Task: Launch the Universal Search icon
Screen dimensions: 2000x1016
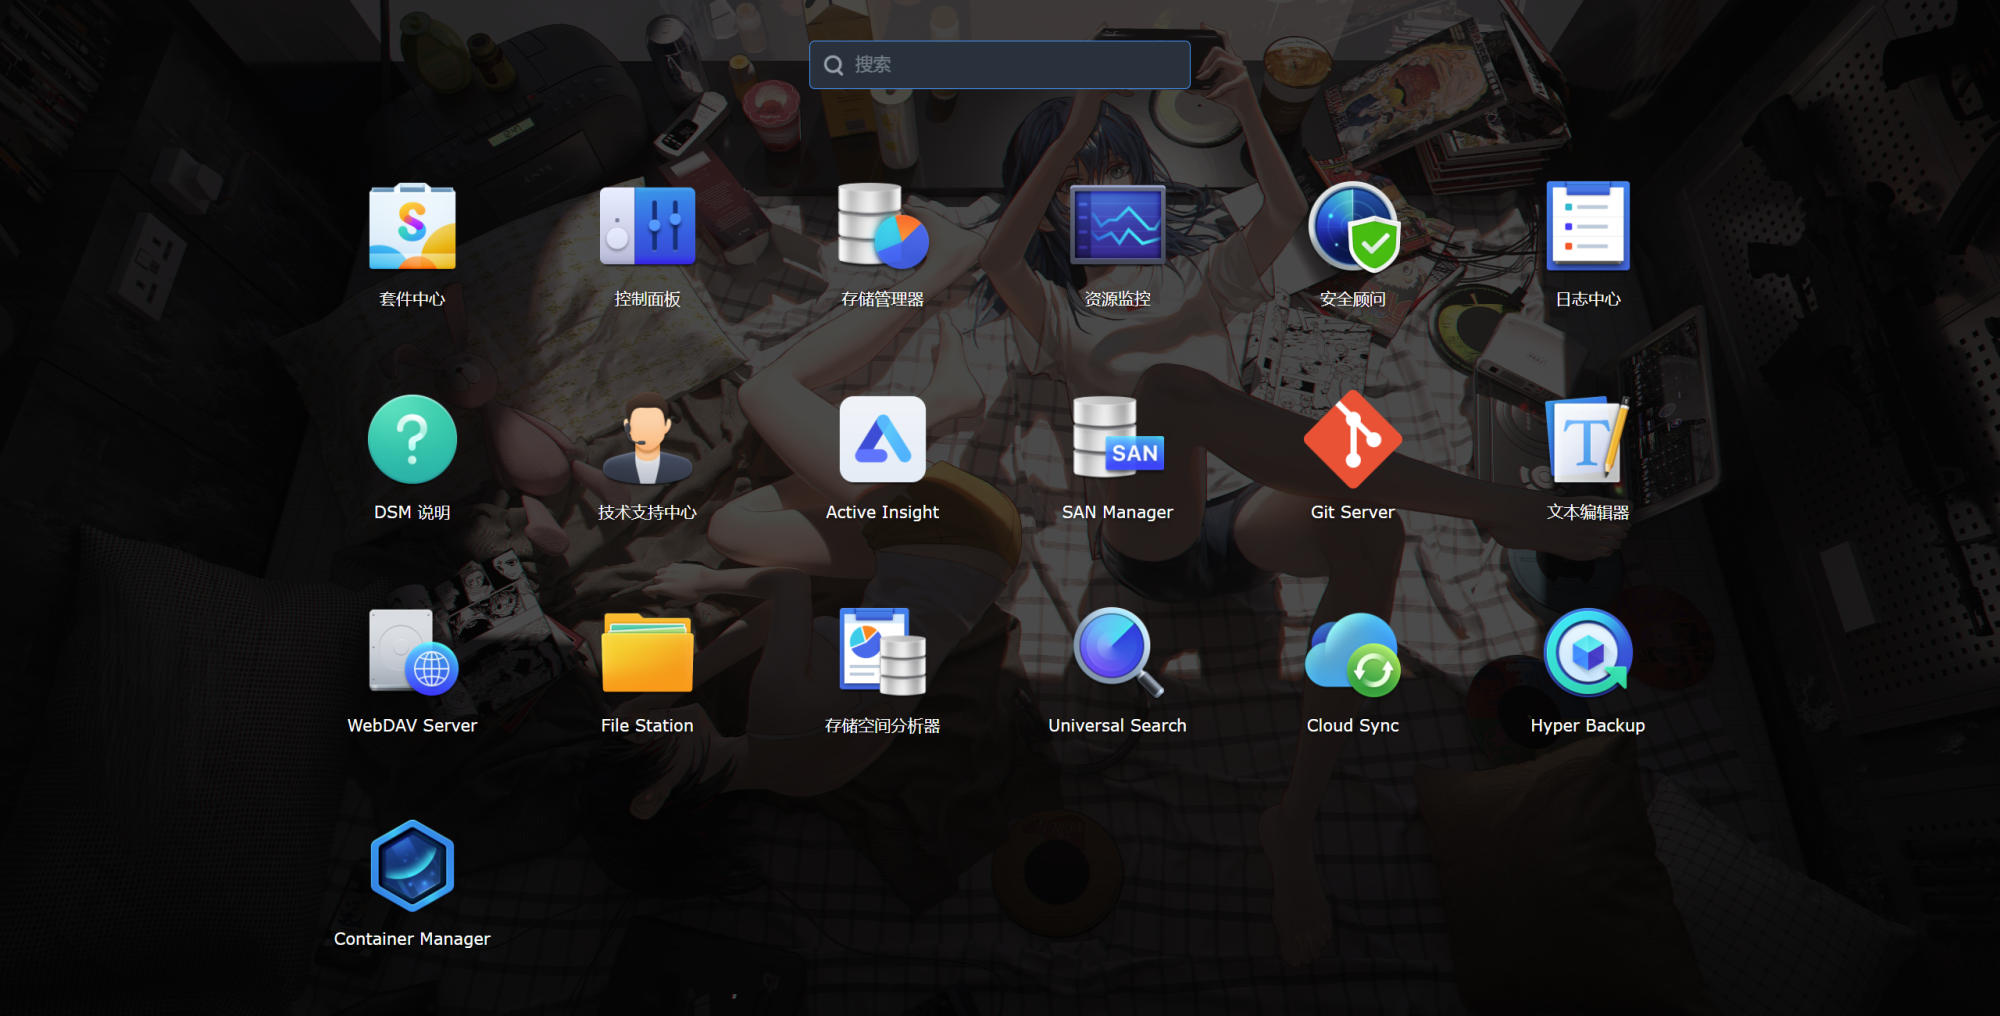Action: (x=1118, y=652)
